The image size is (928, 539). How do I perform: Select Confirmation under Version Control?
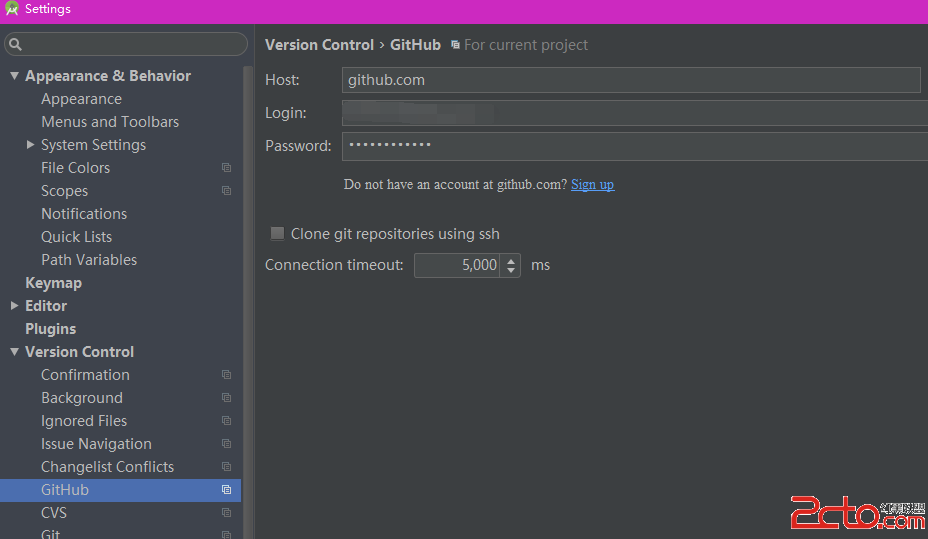(x=85, y=375)
